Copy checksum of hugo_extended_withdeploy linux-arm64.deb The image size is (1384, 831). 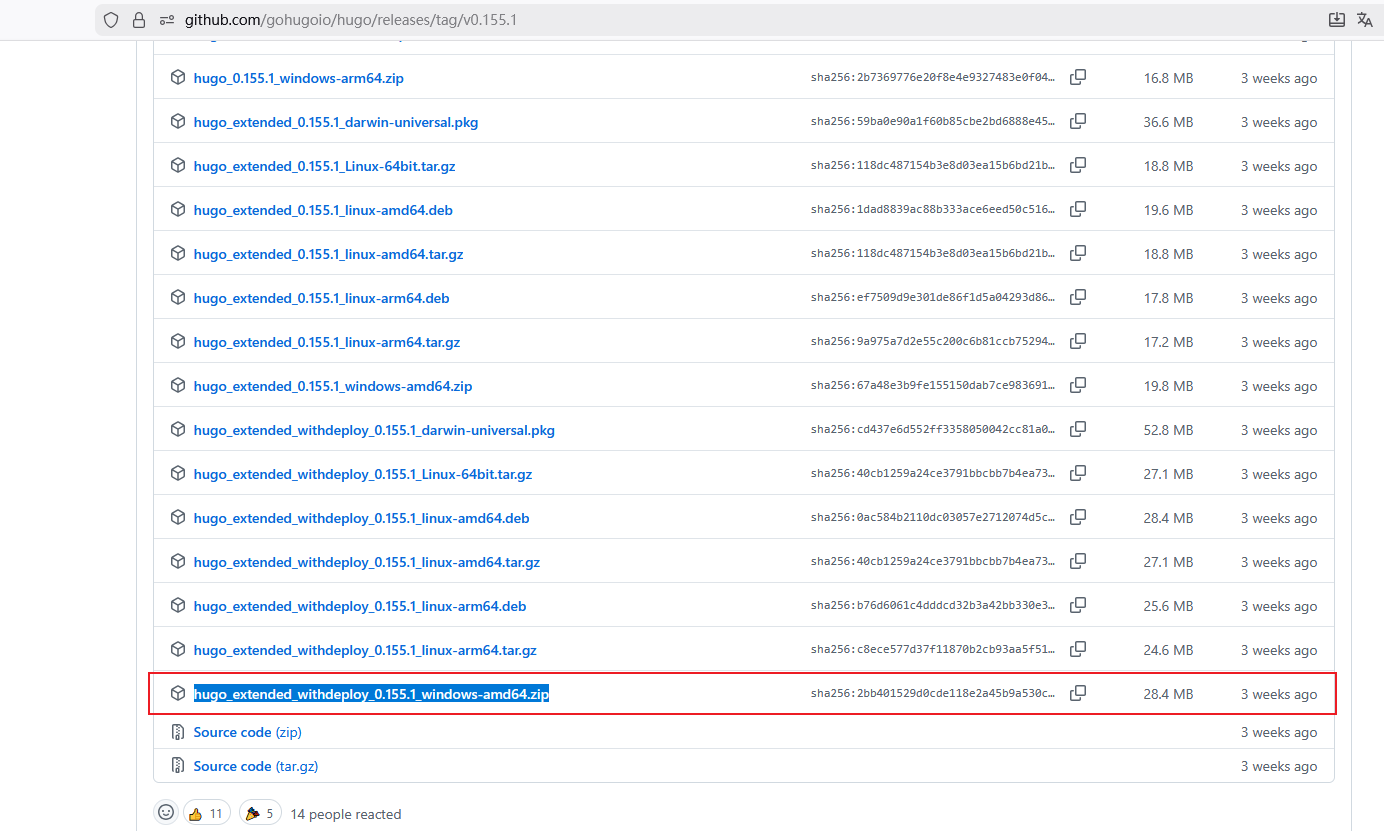click(x=1078, y=606)
